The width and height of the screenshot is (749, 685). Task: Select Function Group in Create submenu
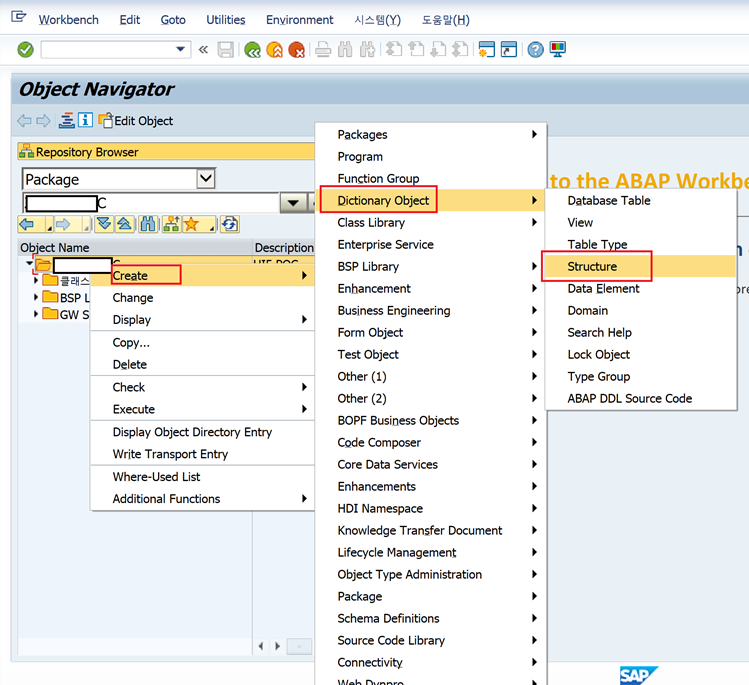click(x=430, y=178)
